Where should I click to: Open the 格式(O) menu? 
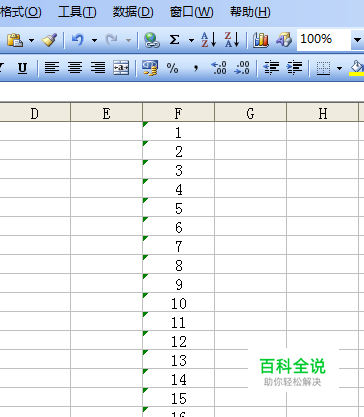(21, 12)
